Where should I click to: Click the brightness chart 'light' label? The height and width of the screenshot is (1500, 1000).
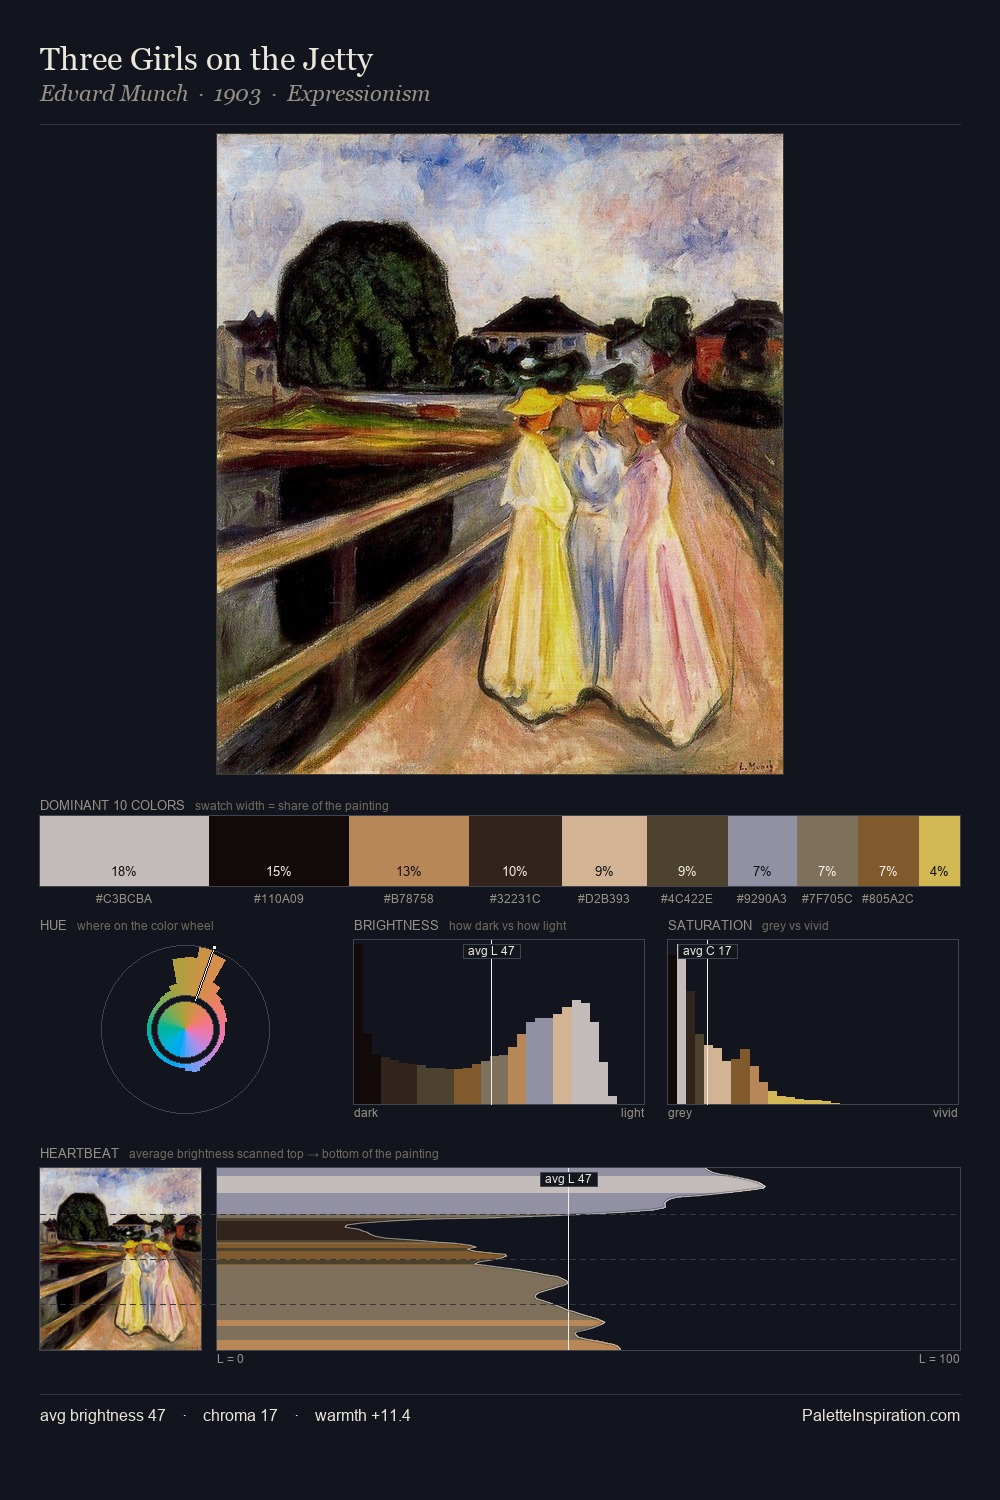coord(633,1113)
